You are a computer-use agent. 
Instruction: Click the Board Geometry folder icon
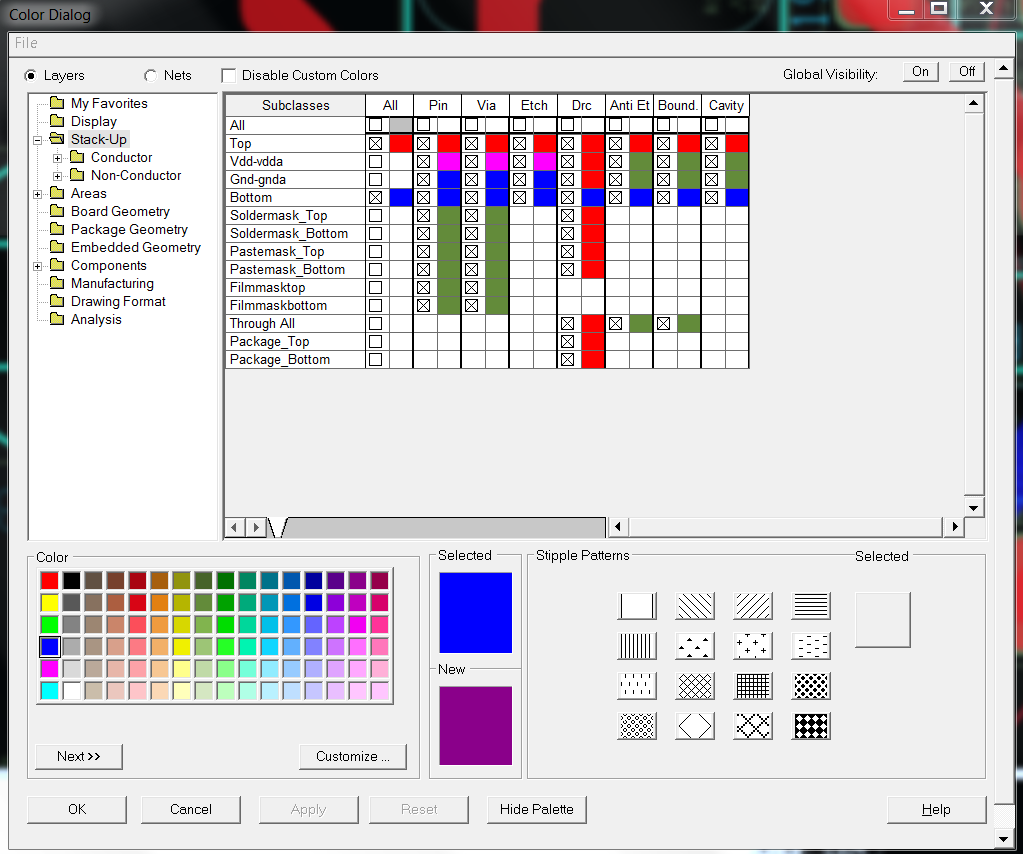56,212
